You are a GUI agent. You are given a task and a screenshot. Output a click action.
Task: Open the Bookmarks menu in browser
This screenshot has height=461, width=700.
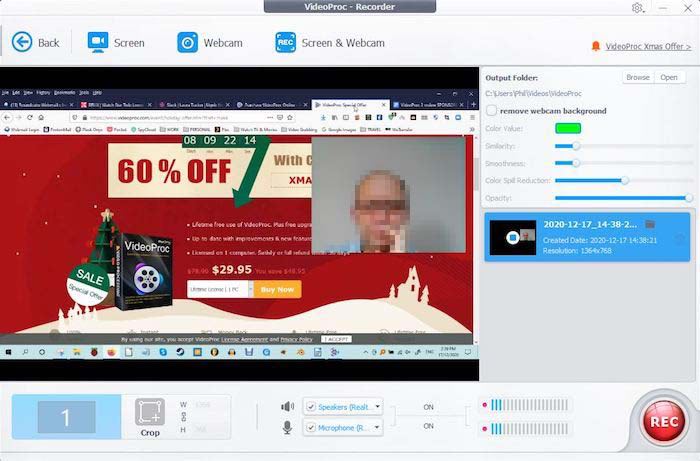click(x=64, y=92)
